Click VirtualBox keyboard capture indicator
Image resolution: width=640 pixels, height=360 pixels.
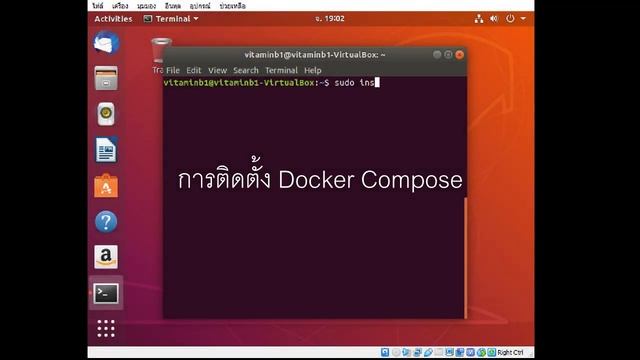click(x=492, y=352)
